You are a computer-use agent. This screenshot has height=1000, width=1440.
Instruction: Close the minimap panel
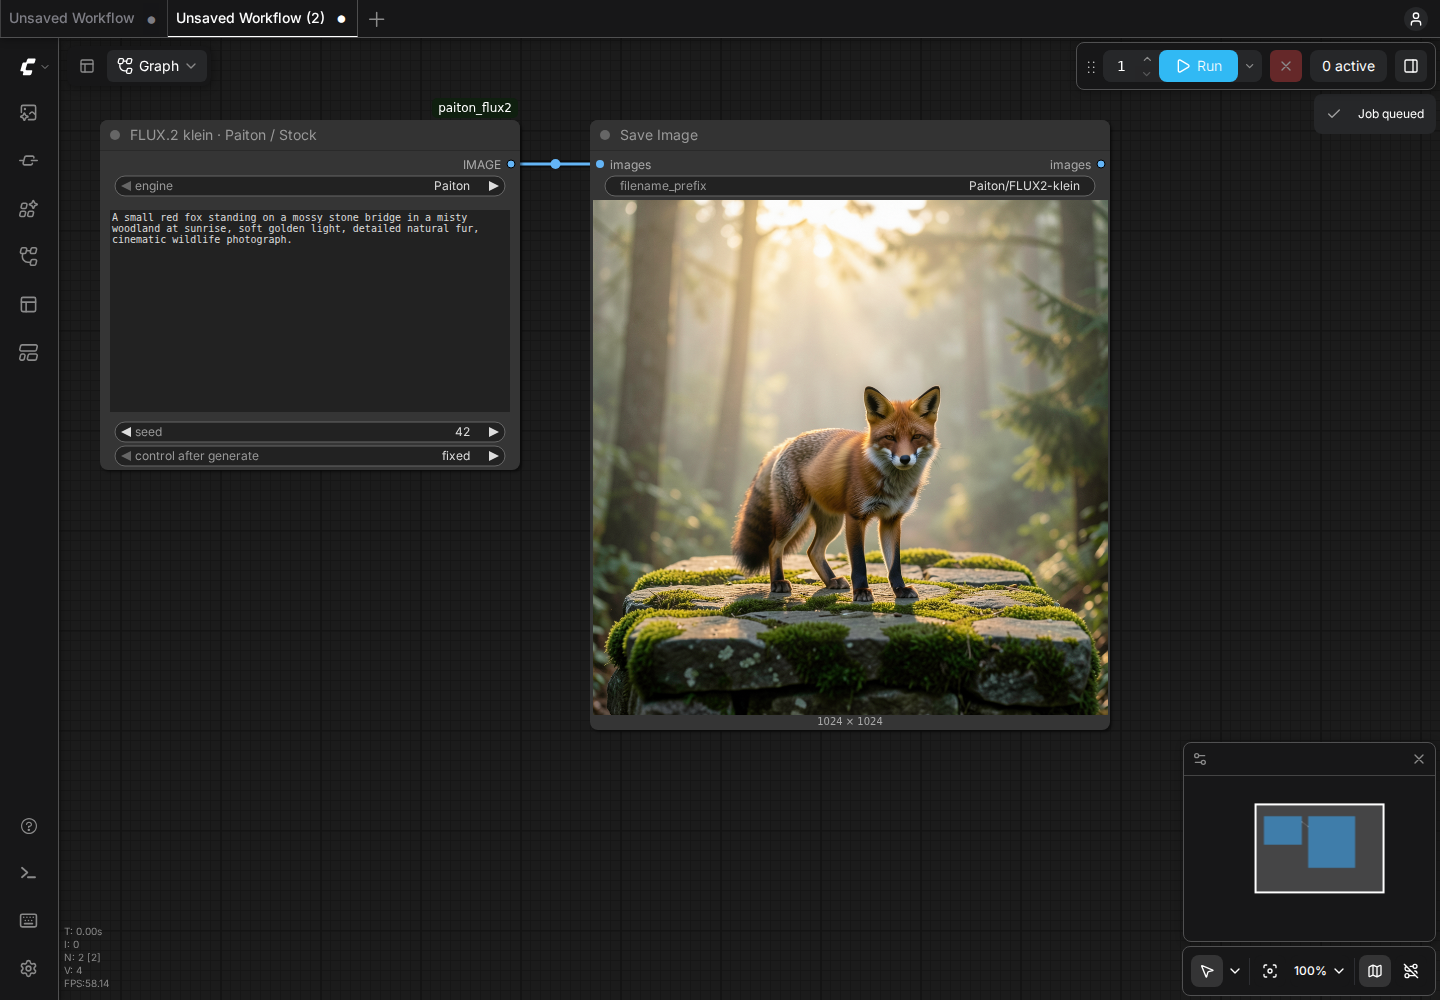pyautogui.click(x=1419, y=759)
